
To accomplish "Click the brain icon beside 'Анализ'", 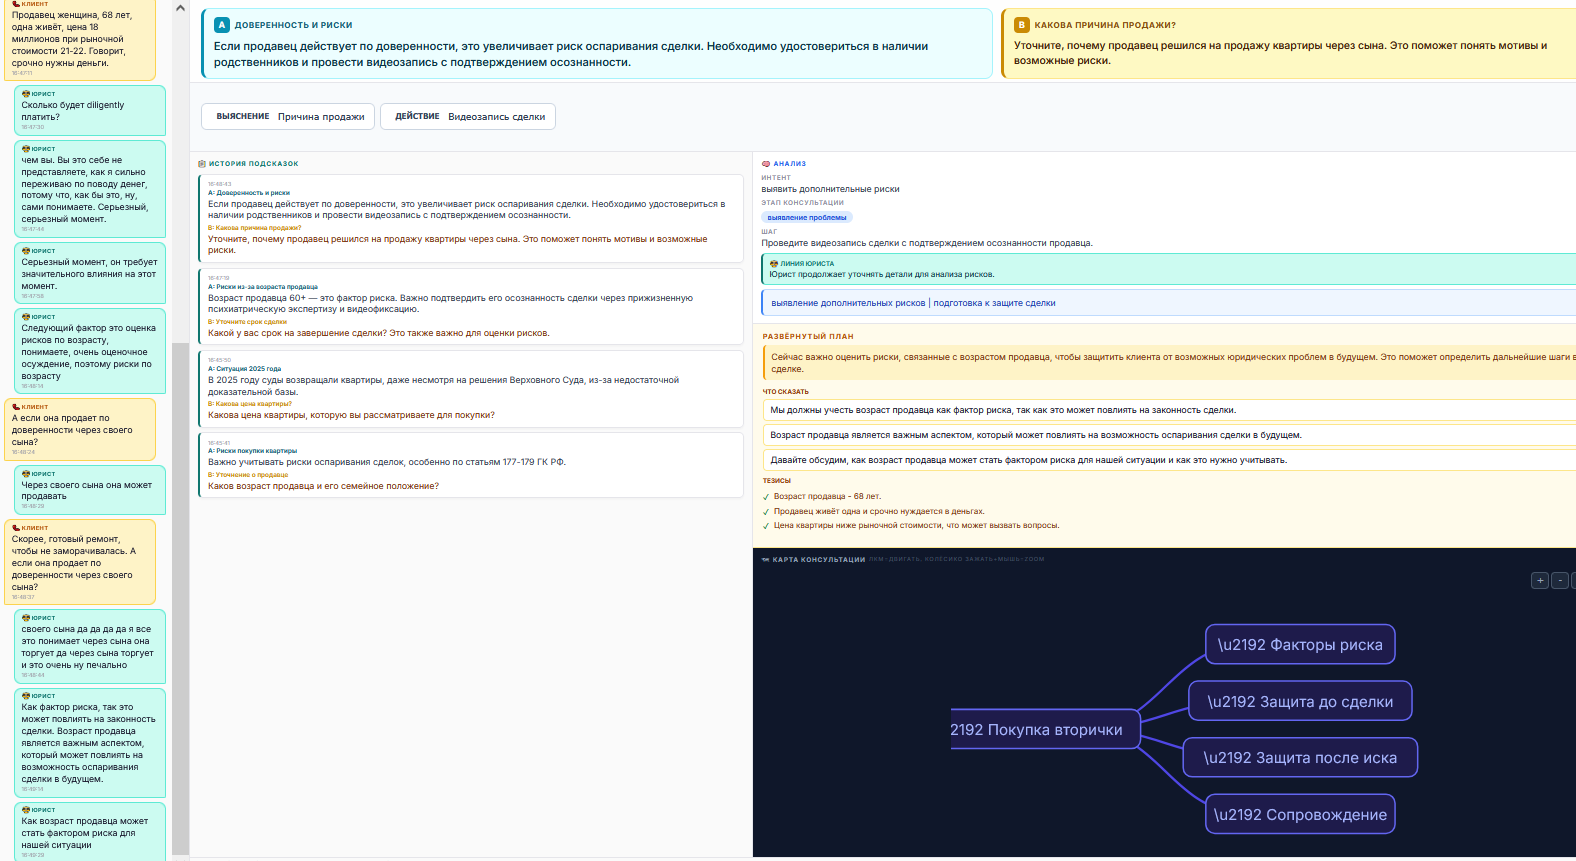I will pos(766,164).
